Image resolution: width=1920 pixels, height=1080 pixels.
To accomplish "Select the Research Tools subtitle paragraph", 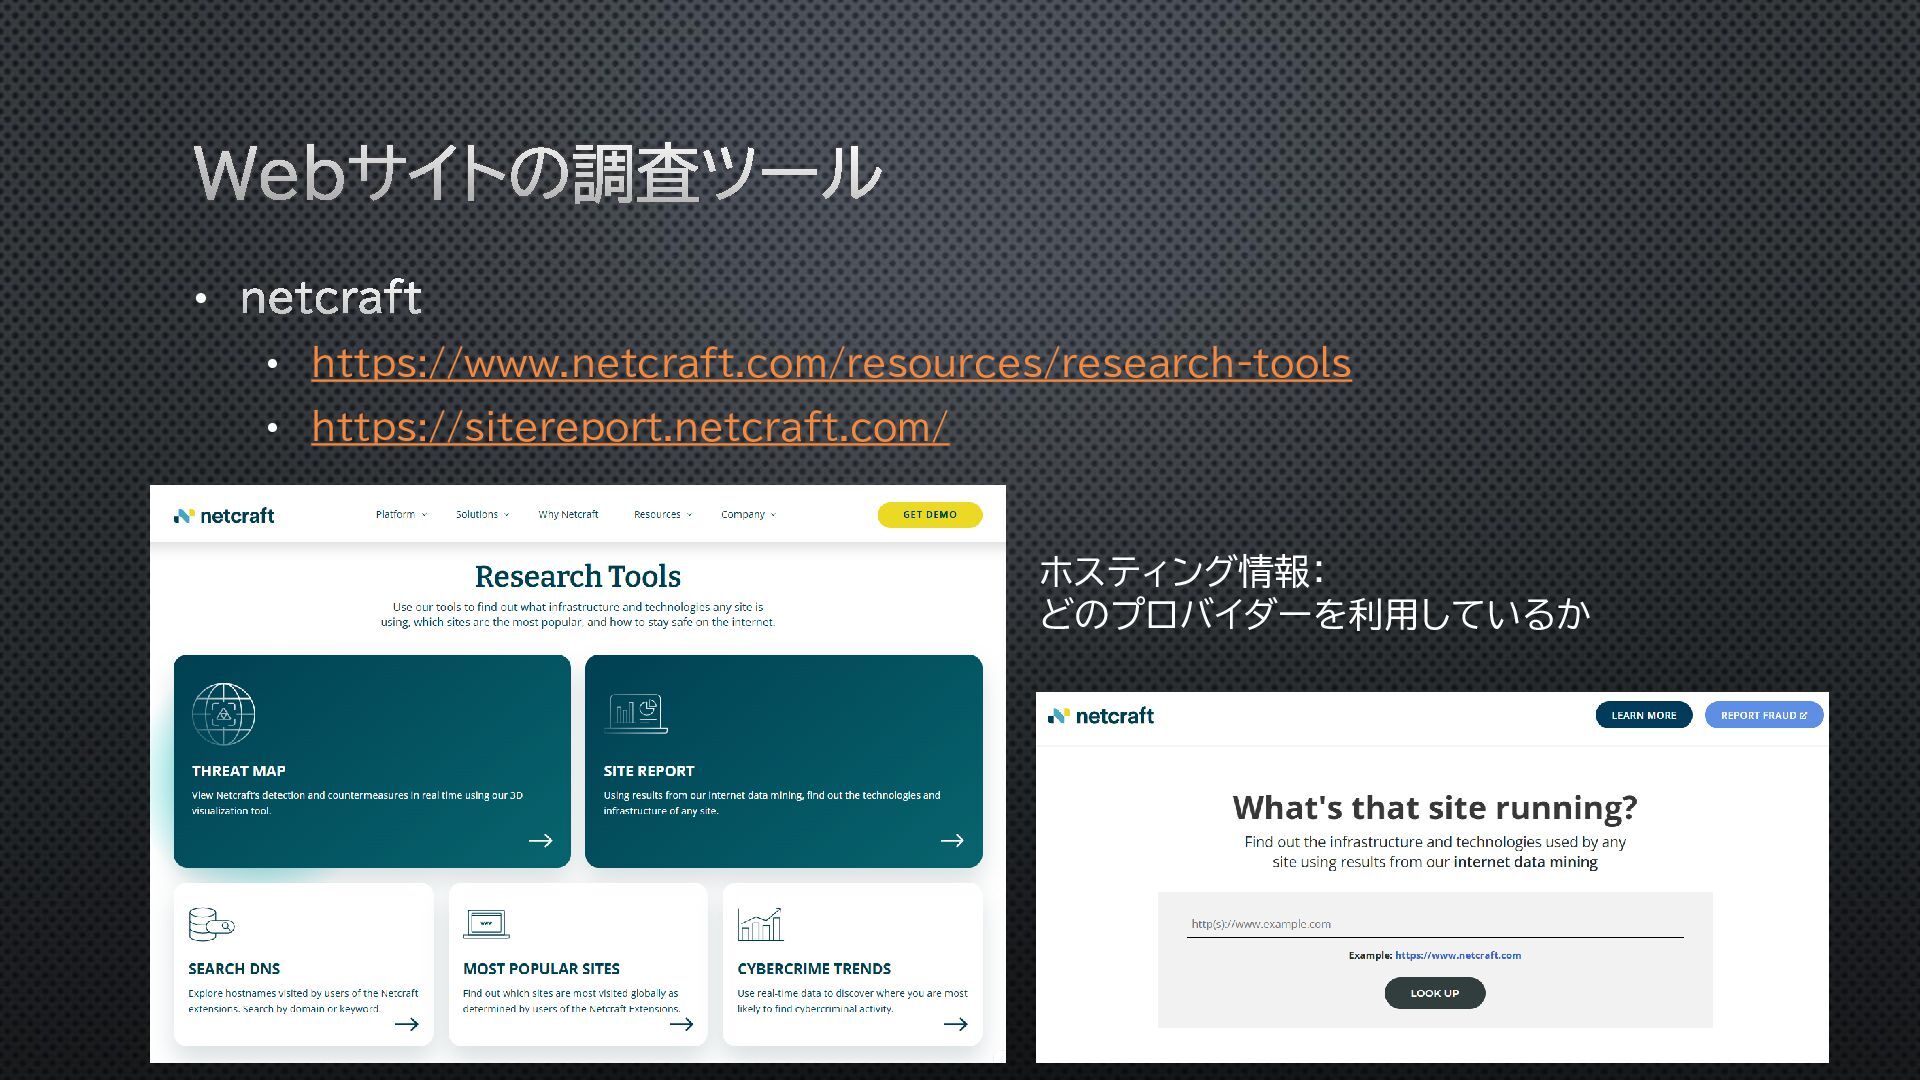I will [578, 614].
